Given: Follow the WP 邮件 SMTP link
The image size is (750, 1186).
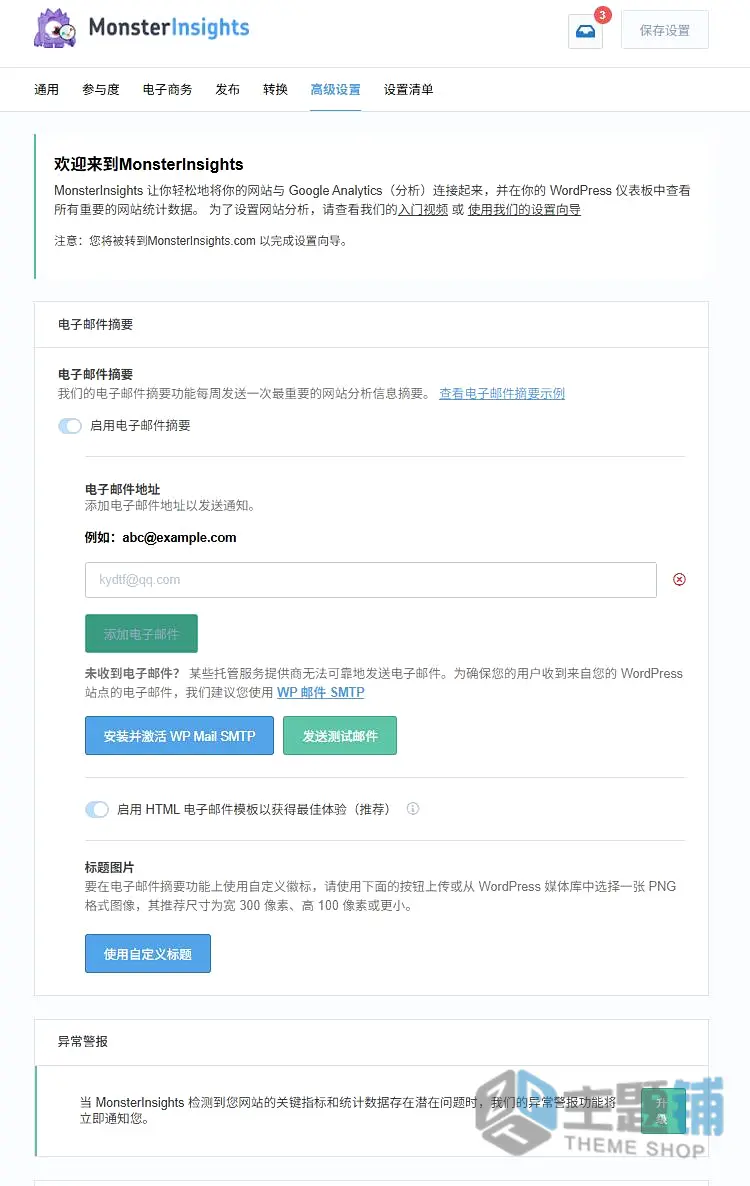Looking at the screenshot, I should [x=321, y=692].
